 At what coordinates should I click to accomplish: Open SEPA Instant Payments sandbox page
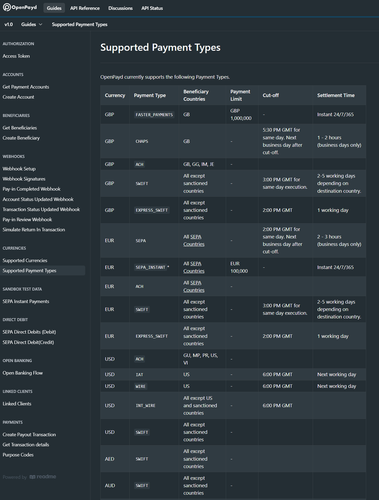tap(26, 301)
